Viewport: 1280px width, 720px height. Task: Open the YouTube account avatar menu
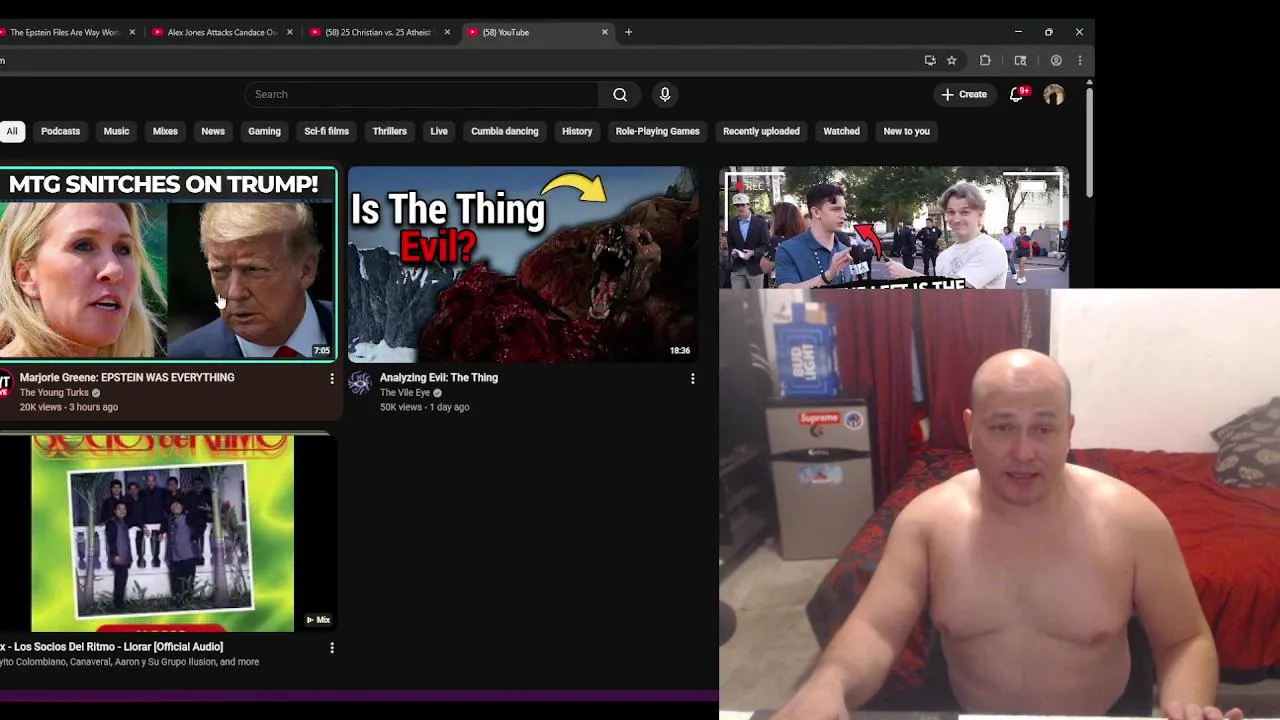(1054, 95)
